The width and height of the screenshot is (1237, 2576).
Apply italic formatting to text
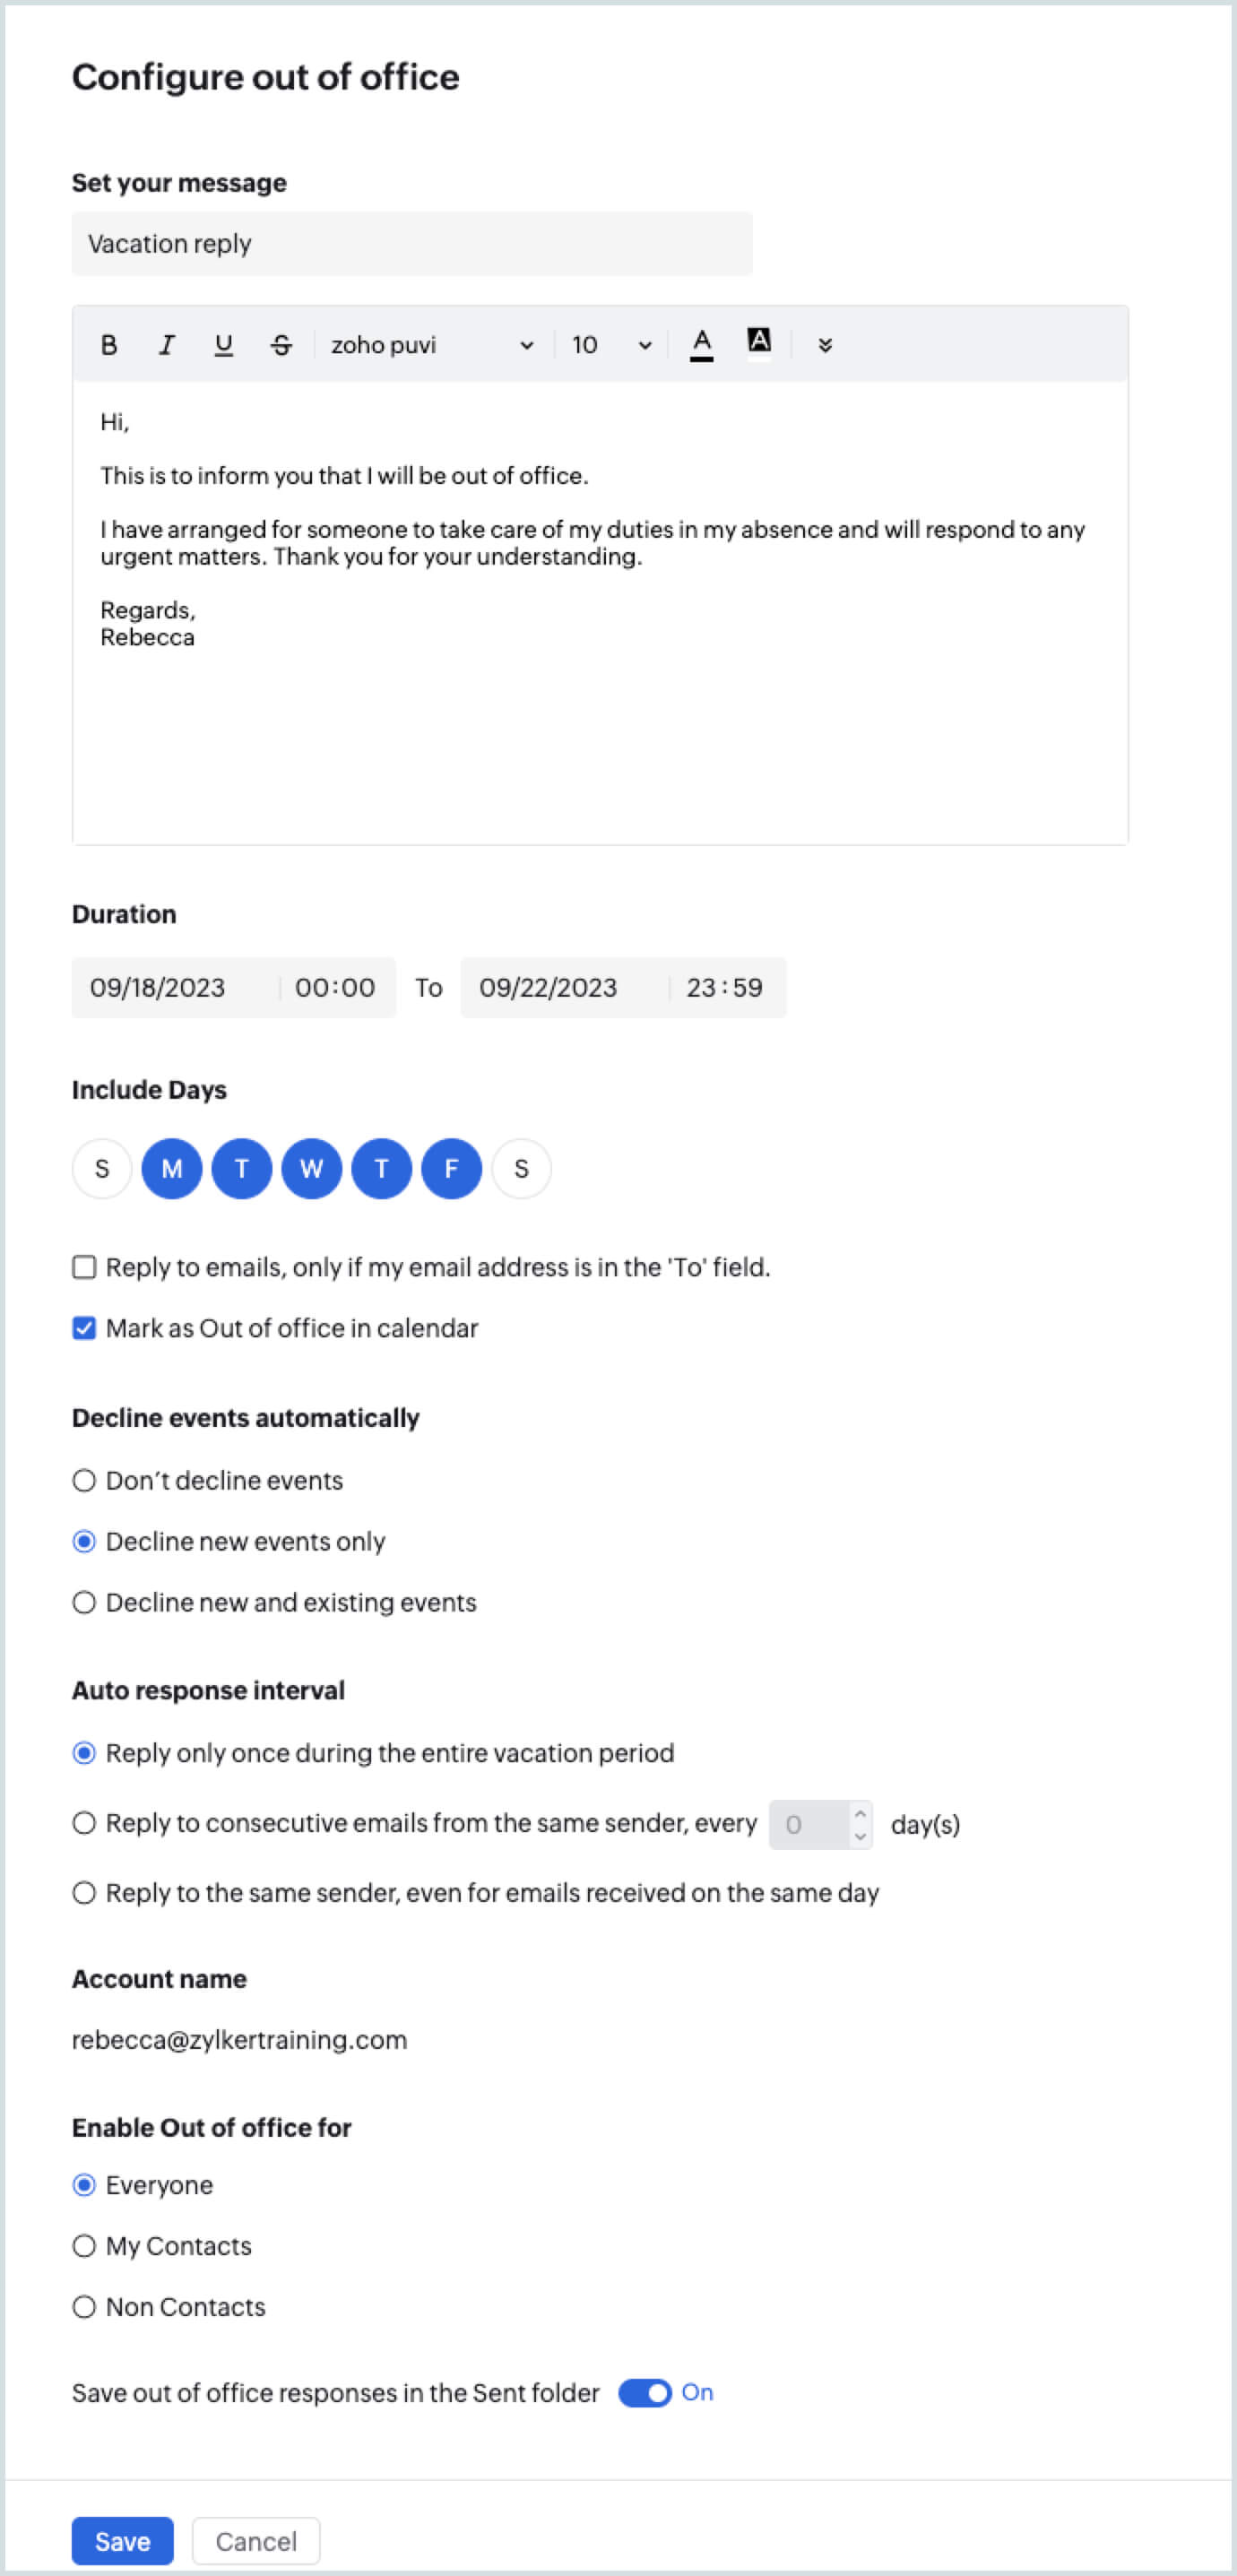[166, 345]
